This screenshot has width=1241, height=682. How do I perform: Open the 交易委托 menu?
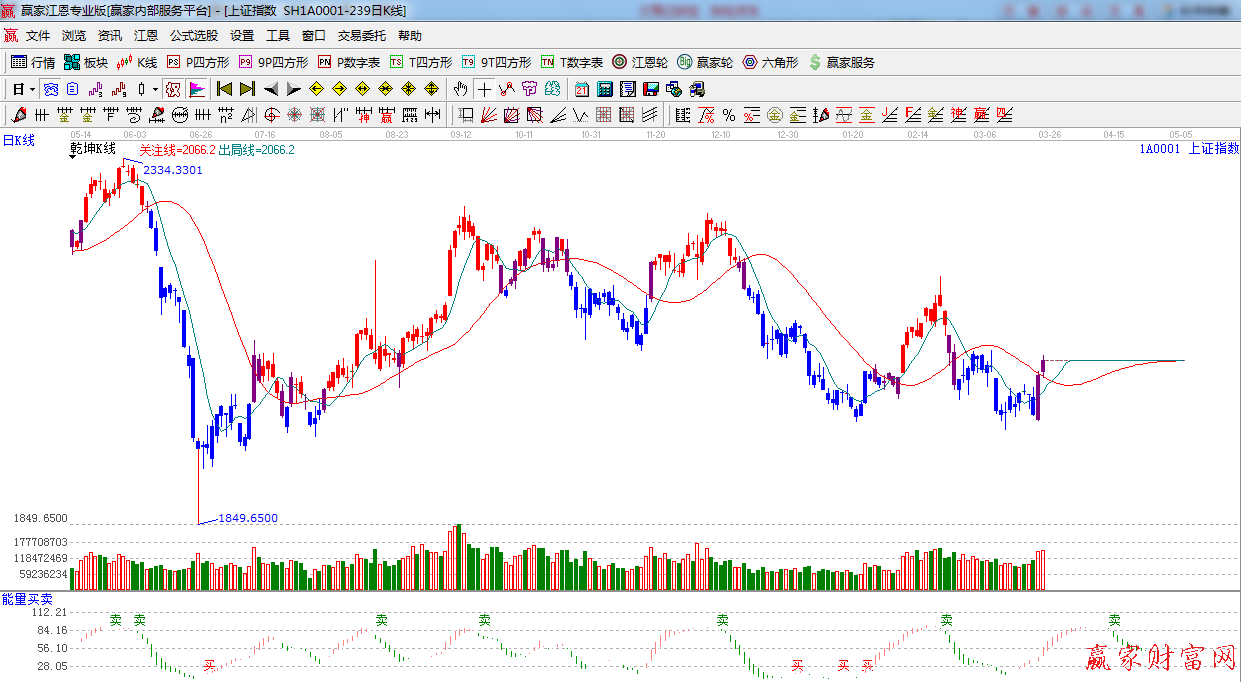tap(361, 36)
